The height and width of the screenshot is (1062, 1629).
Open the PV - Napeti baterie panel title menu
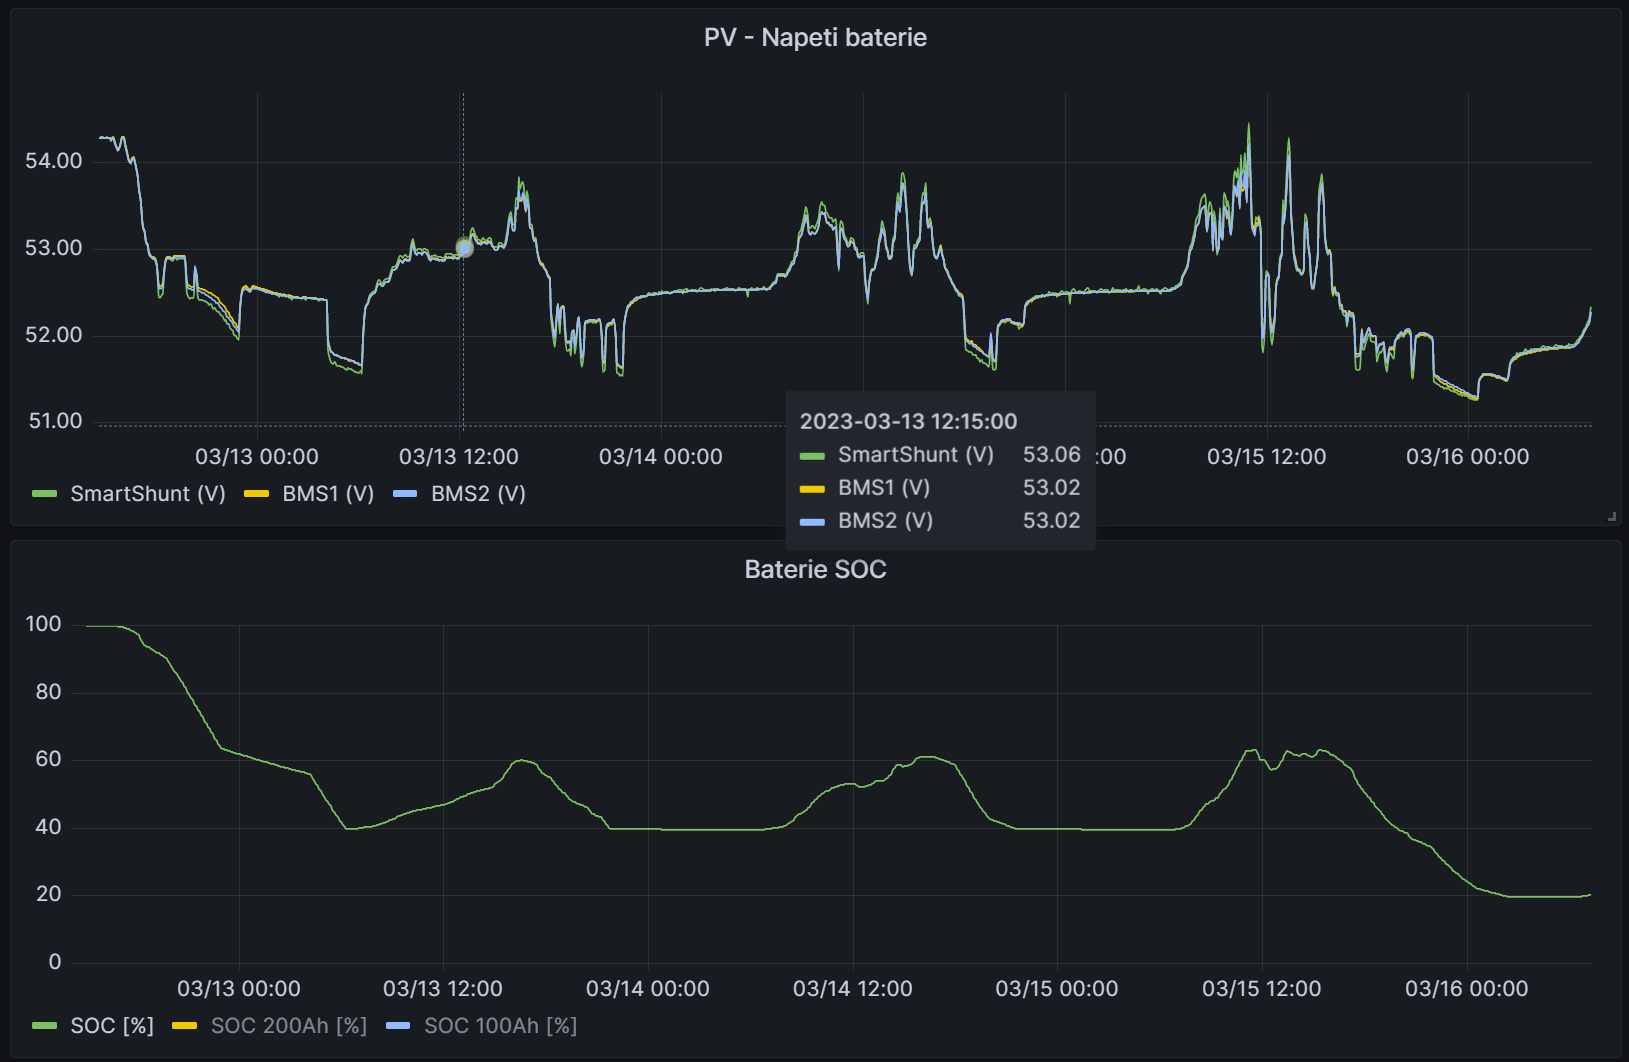click(x=815, y=38)
